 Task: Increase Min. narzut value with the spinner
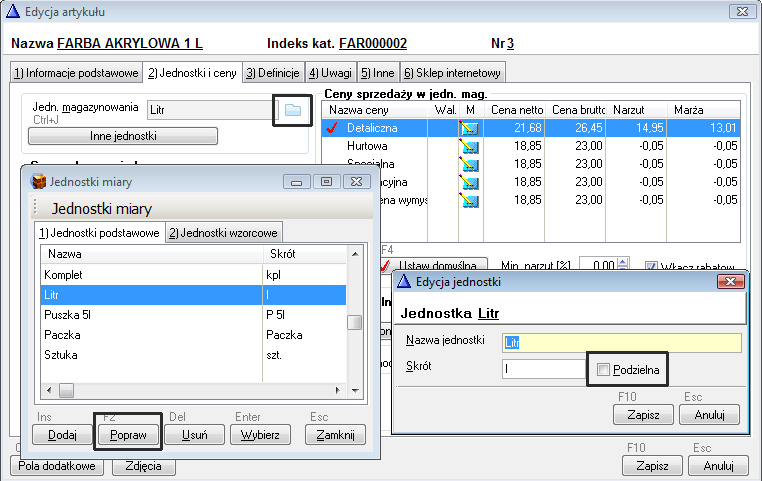624,262
